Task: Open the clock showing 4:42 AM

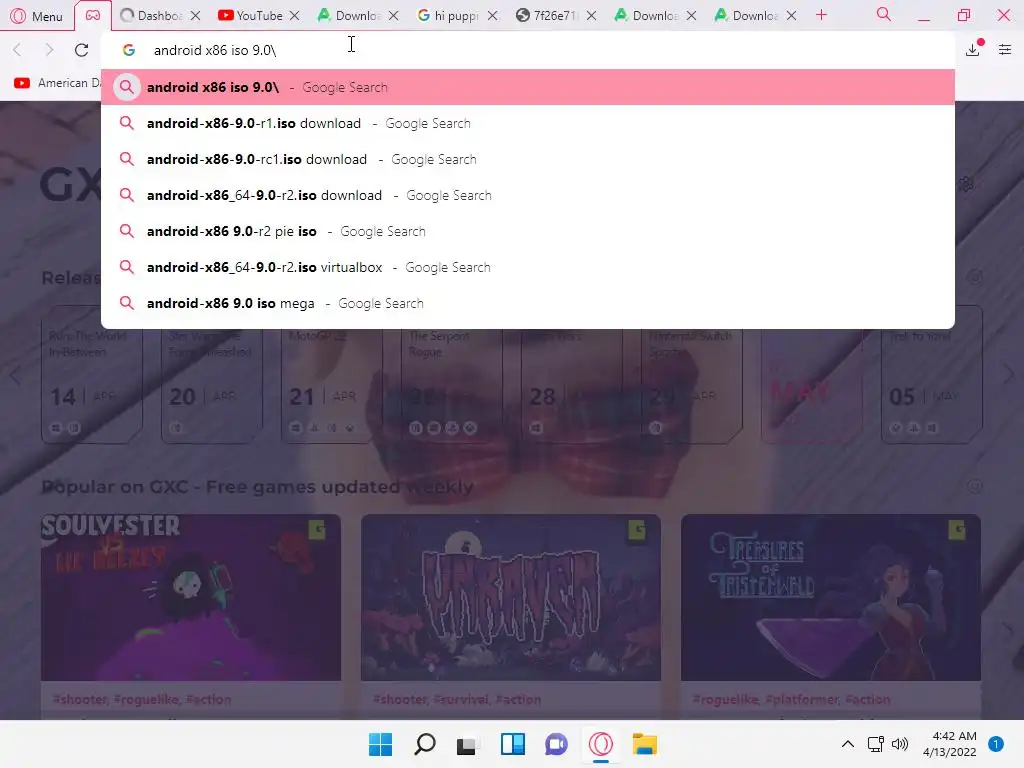Action: click(x=950, y=744)
